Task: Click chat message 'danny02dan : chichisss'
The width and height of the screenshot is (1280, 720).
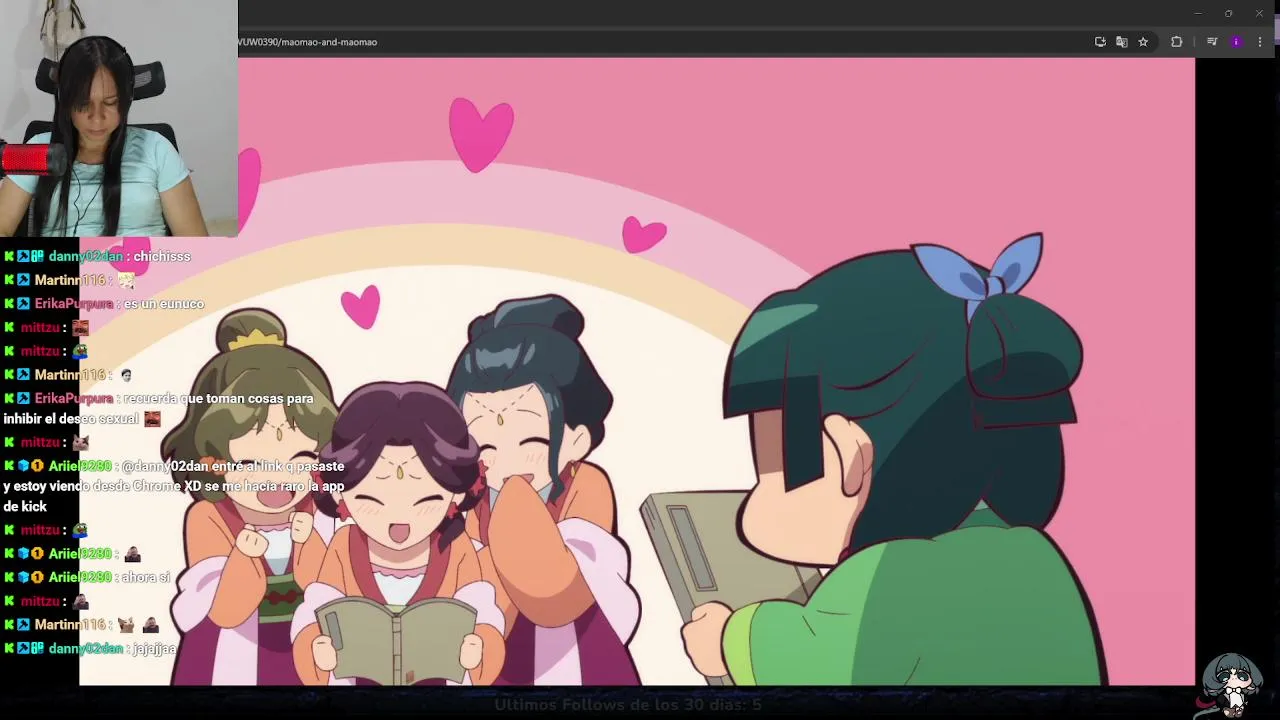Action: click(97, 257)
